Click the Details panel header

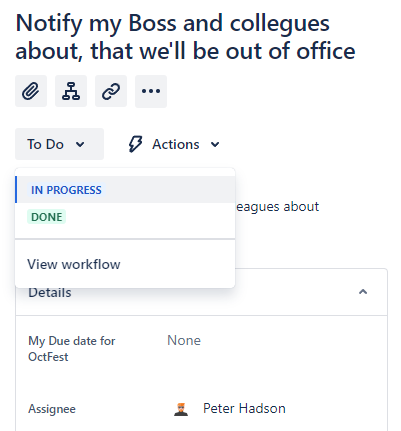click(x=201, y=292)
